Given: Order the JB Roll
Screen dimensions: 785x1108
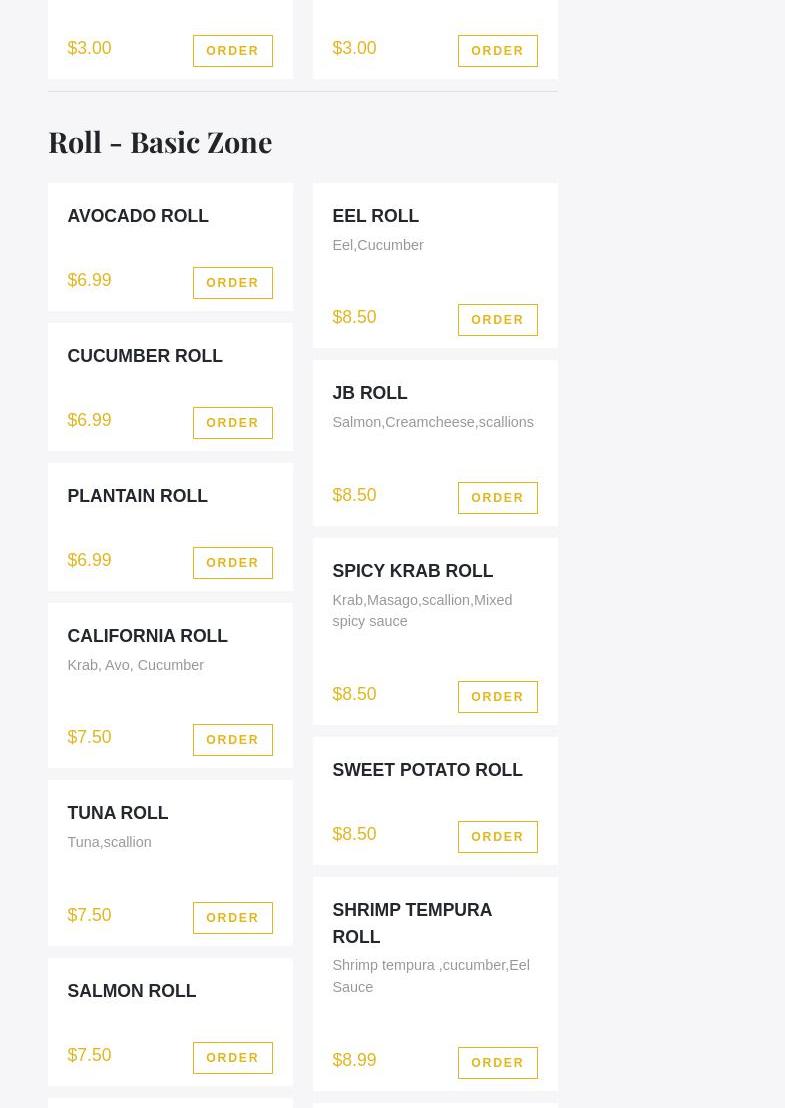Looking at the screenshot, I should (497, 498).
